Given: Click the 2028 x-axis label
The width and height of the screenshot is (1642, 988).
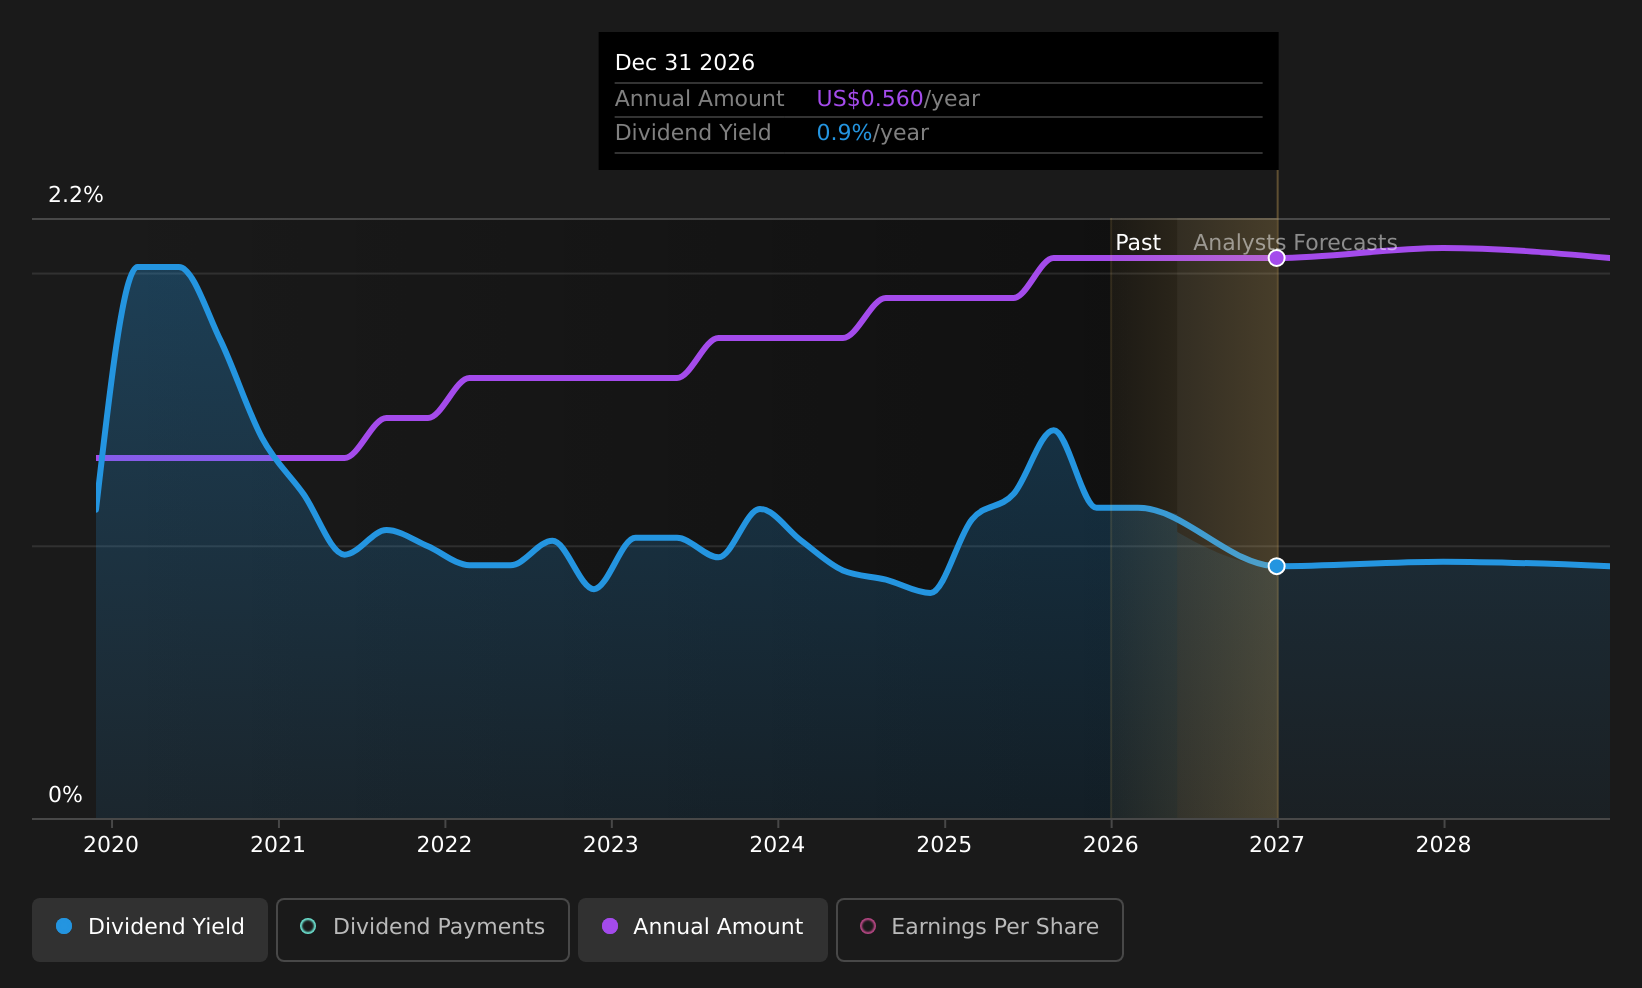Looking at the screenshot, I should tap(1443, 845).
